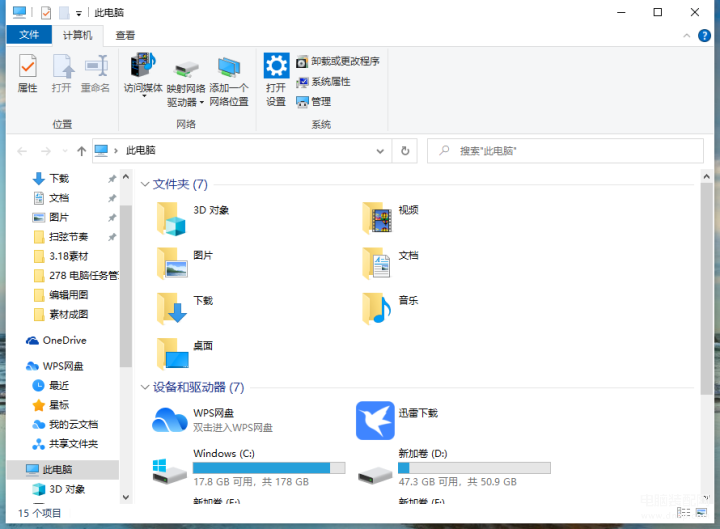Open the File (文件) tab

(29, 35)
